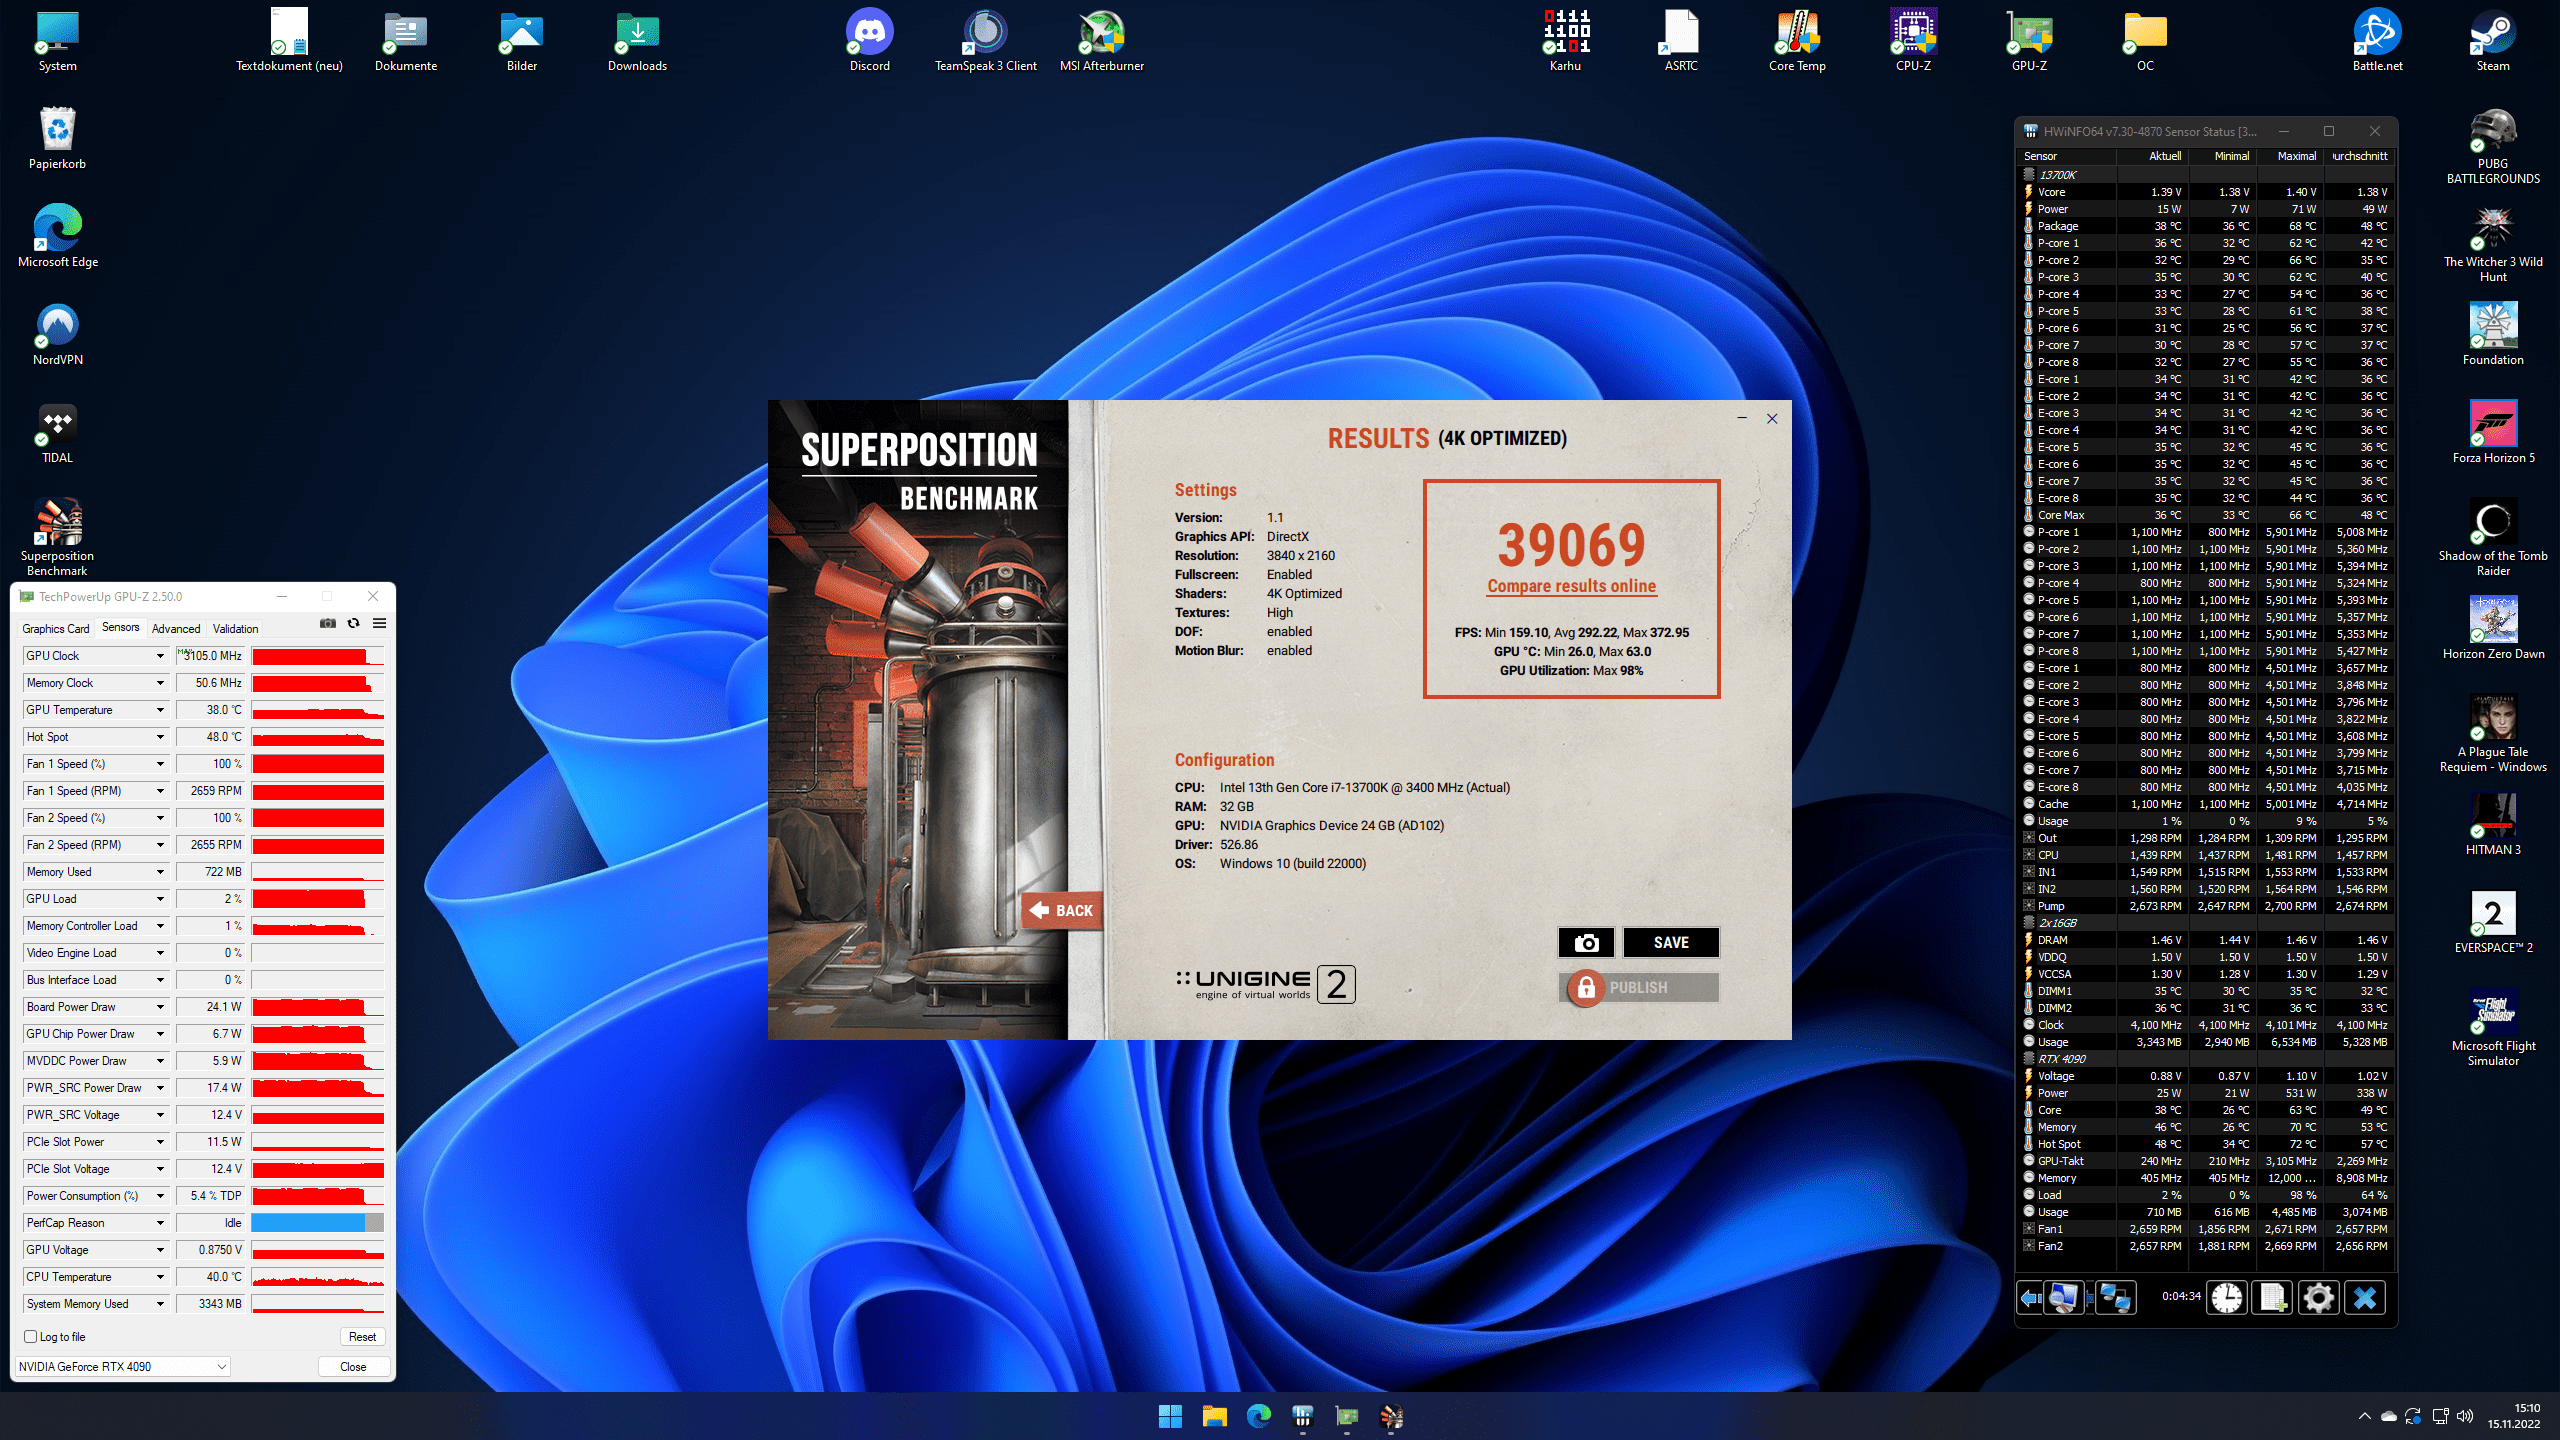Select RTX 4090 section header in HWiNFO
The image size is (2560, 1440).
pyautogui.click(x=2205, y=1059)
